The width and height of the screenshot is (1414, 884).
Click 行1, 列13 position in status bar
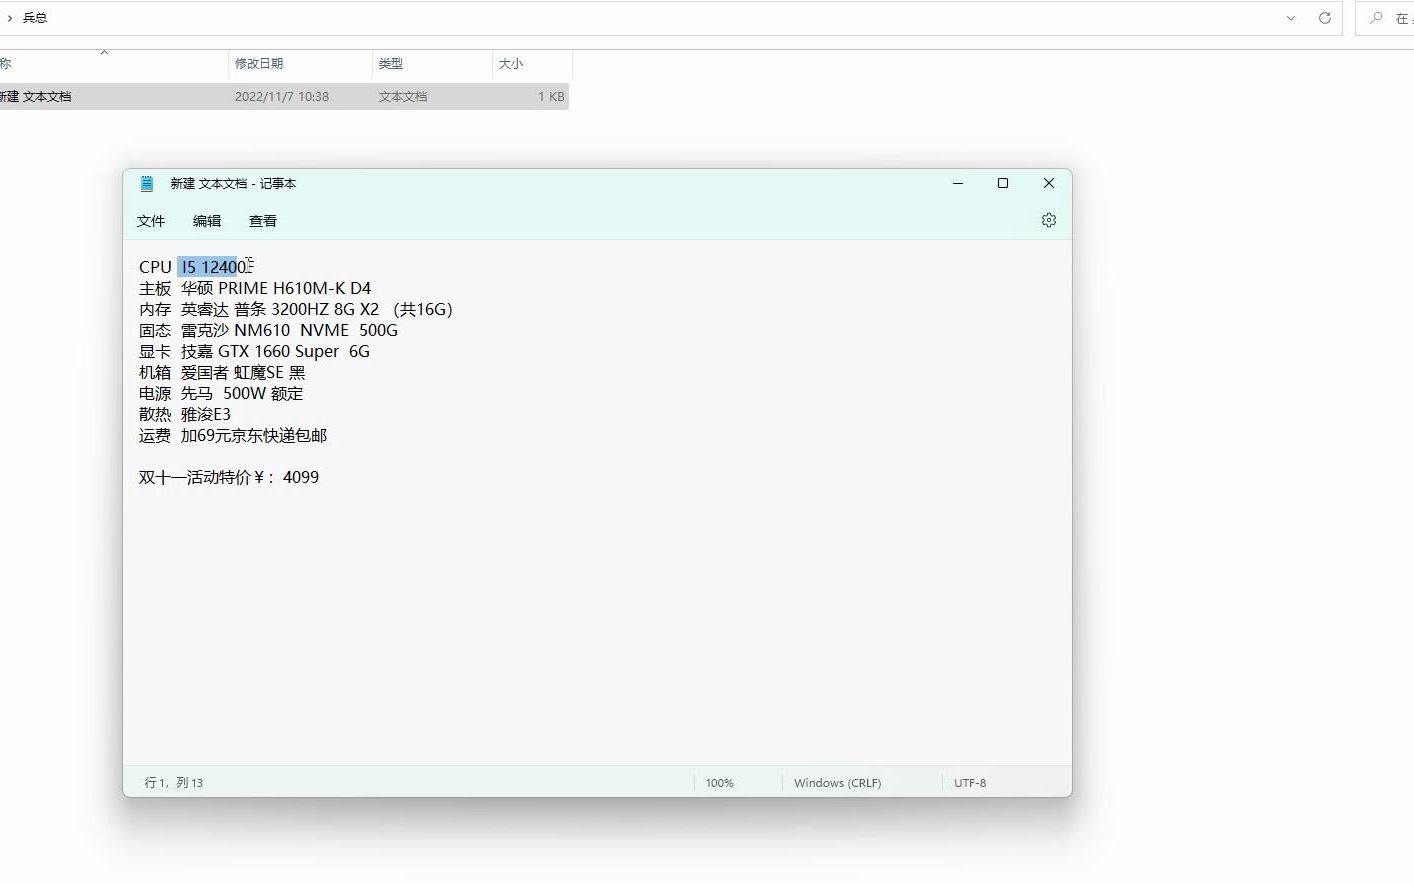pos(174,783)
